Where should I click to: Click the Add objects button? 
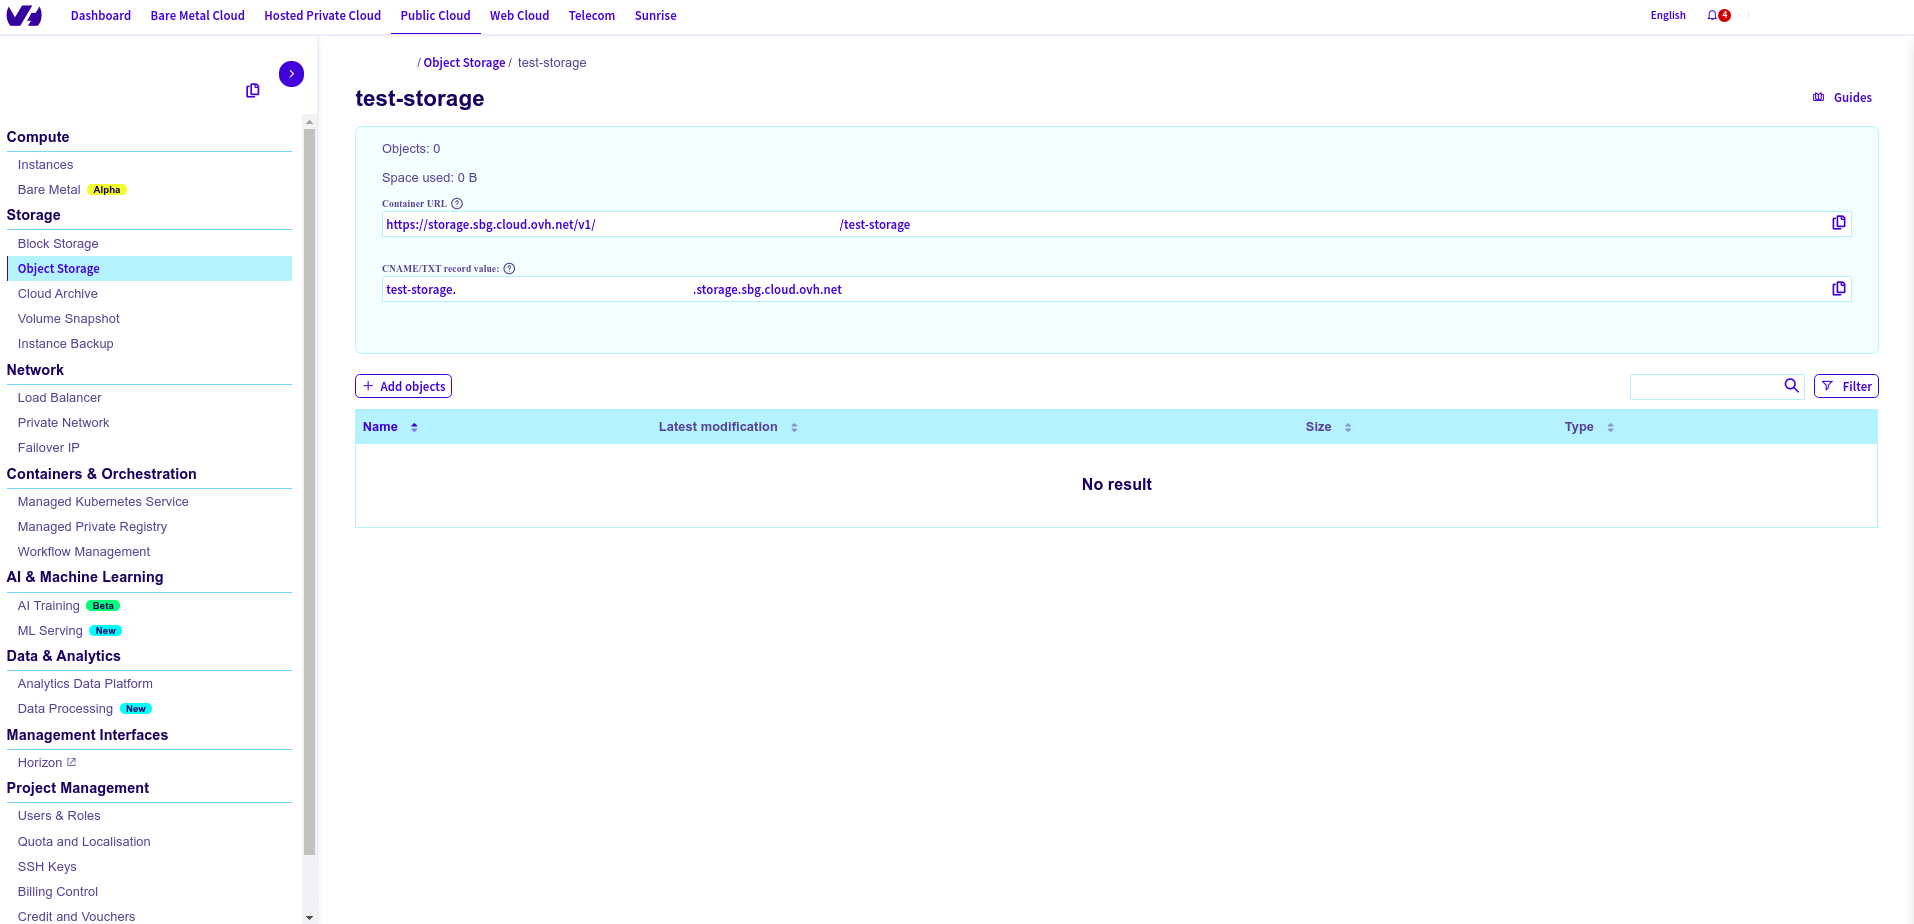click(403, 386)
